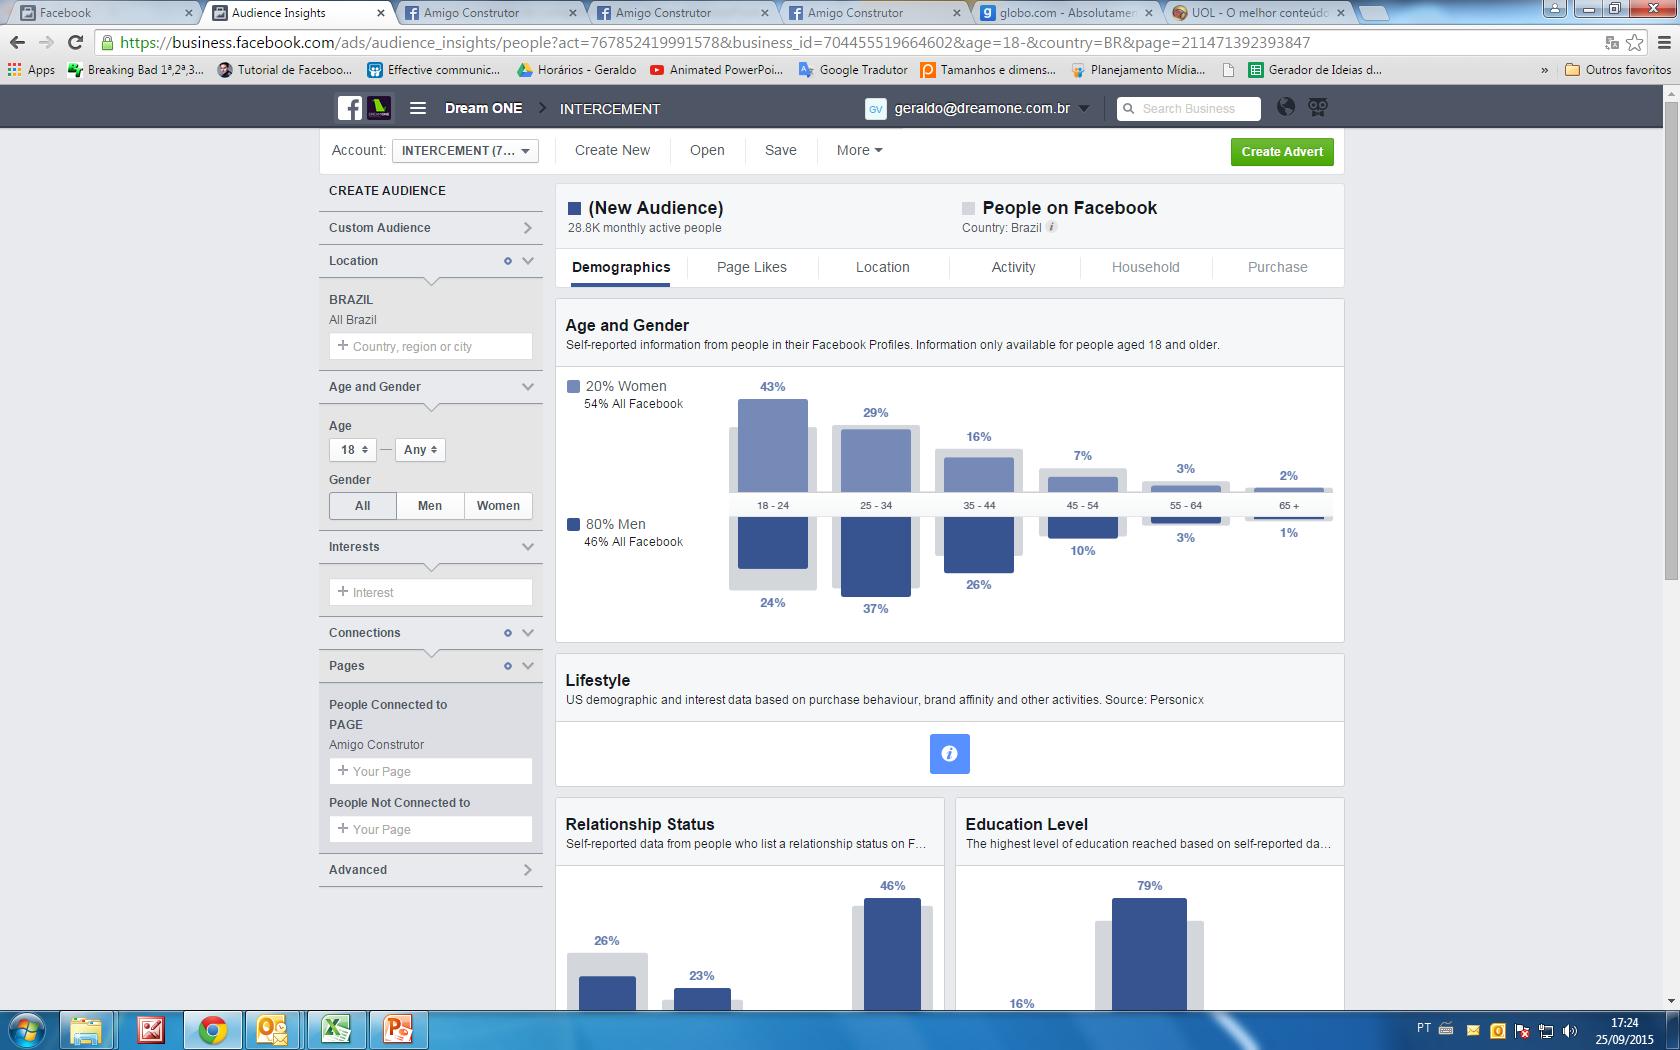The image size is (1680, 1050).
Task: Select the Women gender option
Action: pos(498,505)
